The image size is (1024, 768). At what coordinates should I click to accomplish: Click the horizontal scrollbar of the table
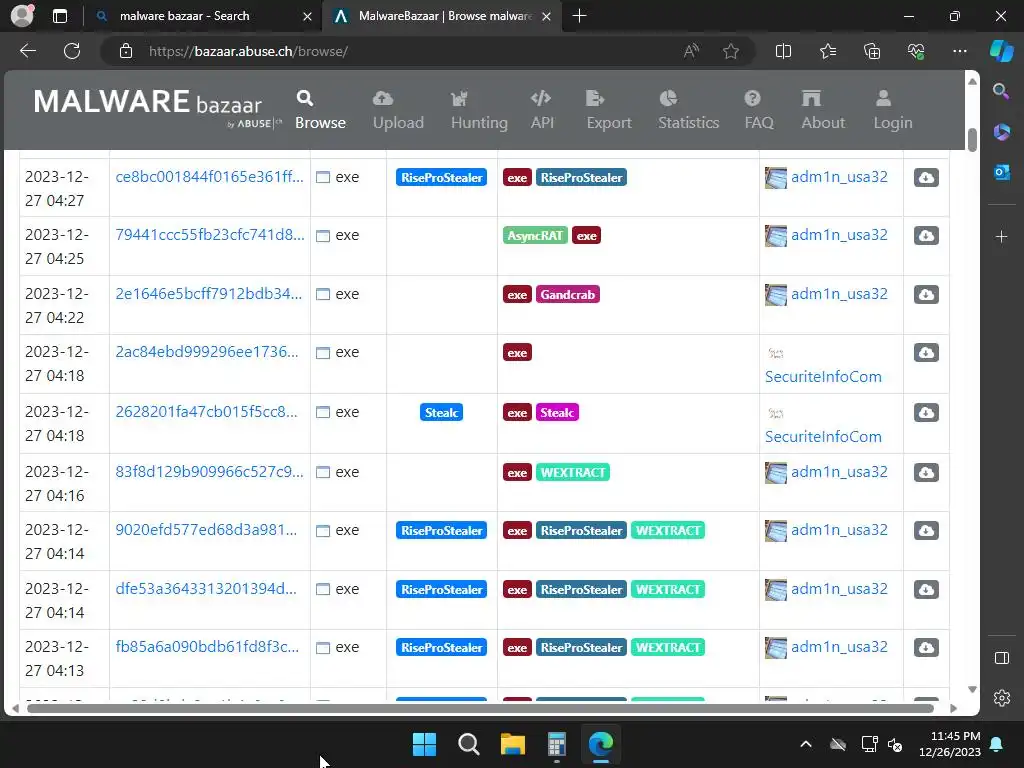(x=480, y=708)
